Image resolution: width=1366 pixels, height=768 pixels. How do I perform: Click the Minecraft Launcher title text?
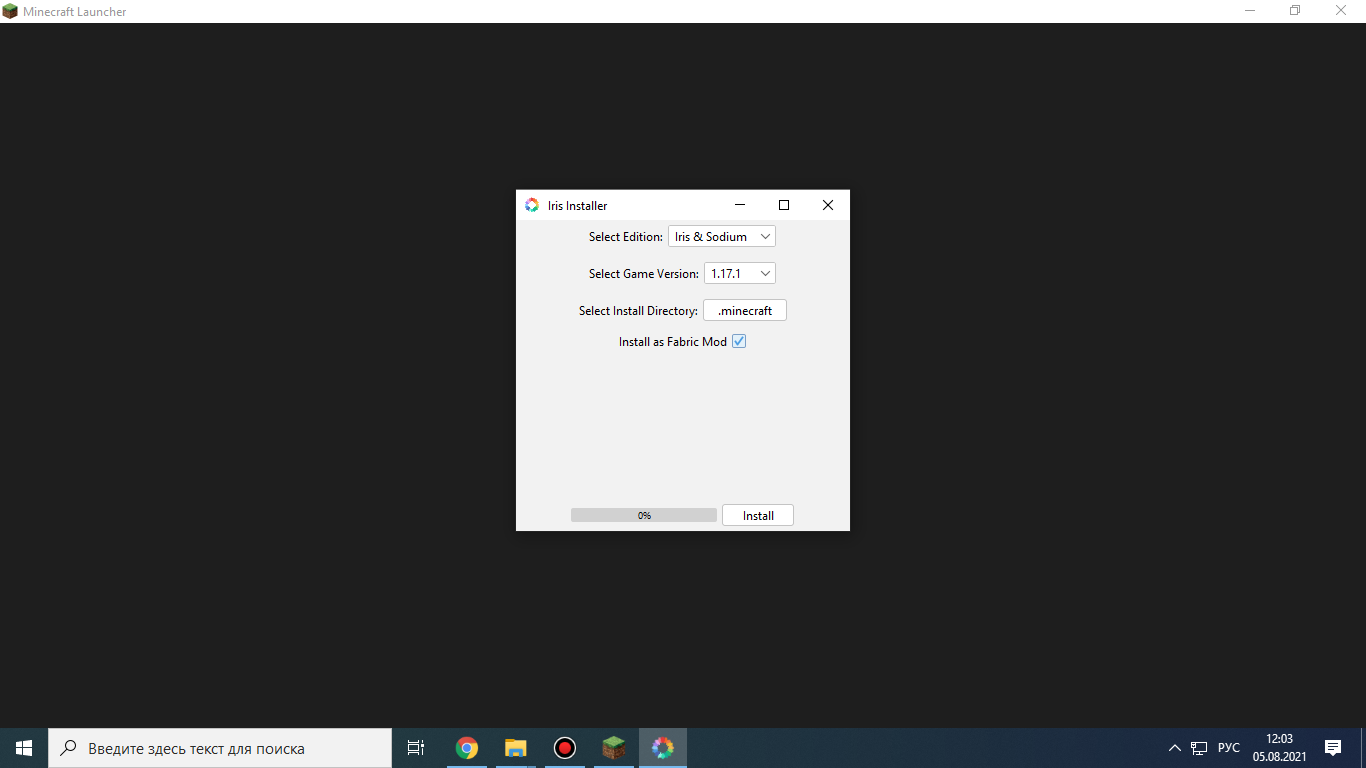pos(75,12)
